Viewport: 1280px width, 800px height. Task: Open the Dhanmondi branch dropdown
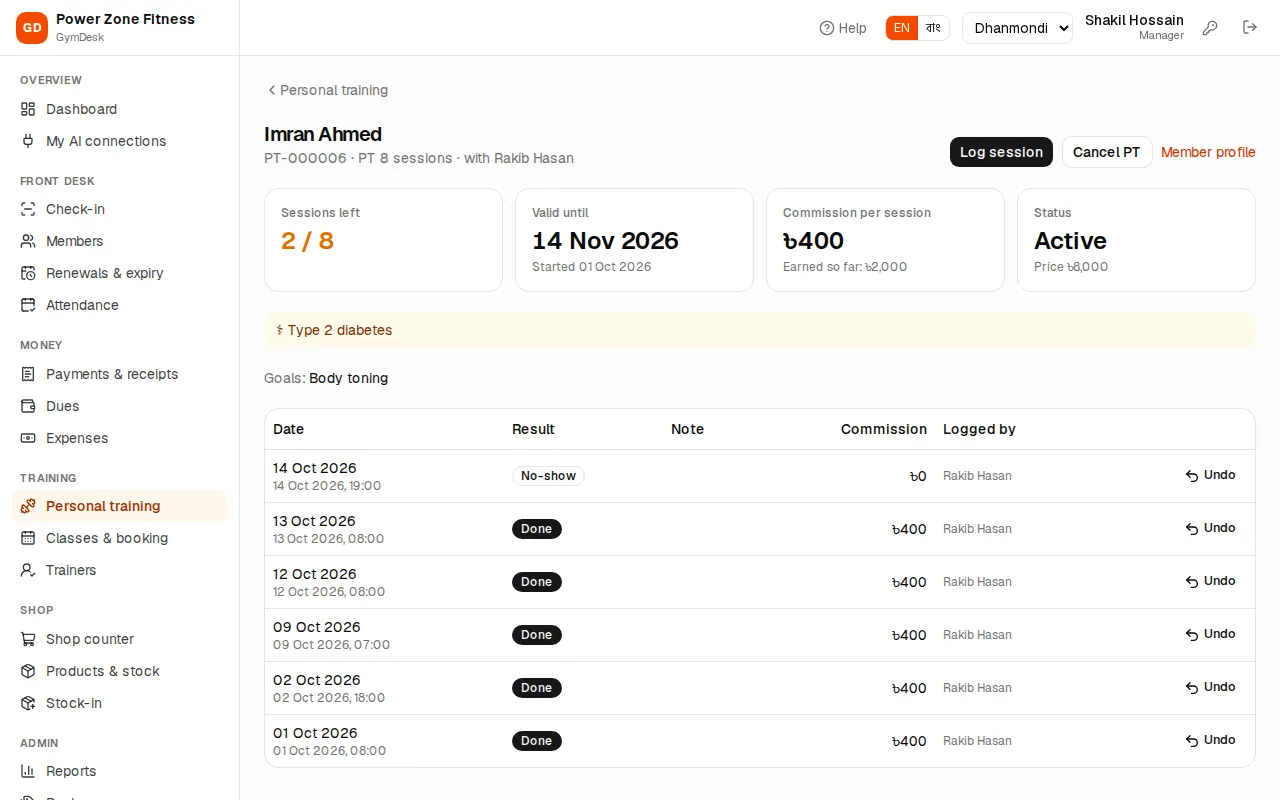pyautogui.click(x=1017, y=28)
